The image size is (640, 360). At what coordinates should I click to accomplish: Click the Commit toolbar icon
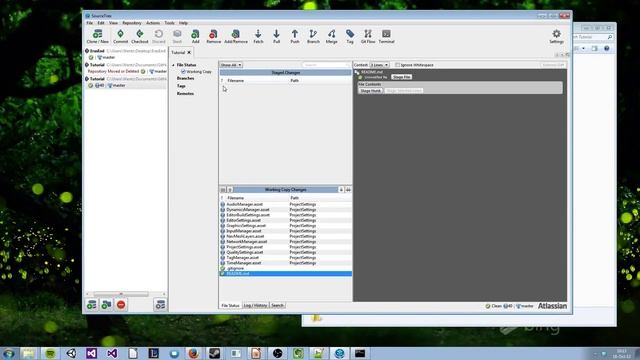120,36
